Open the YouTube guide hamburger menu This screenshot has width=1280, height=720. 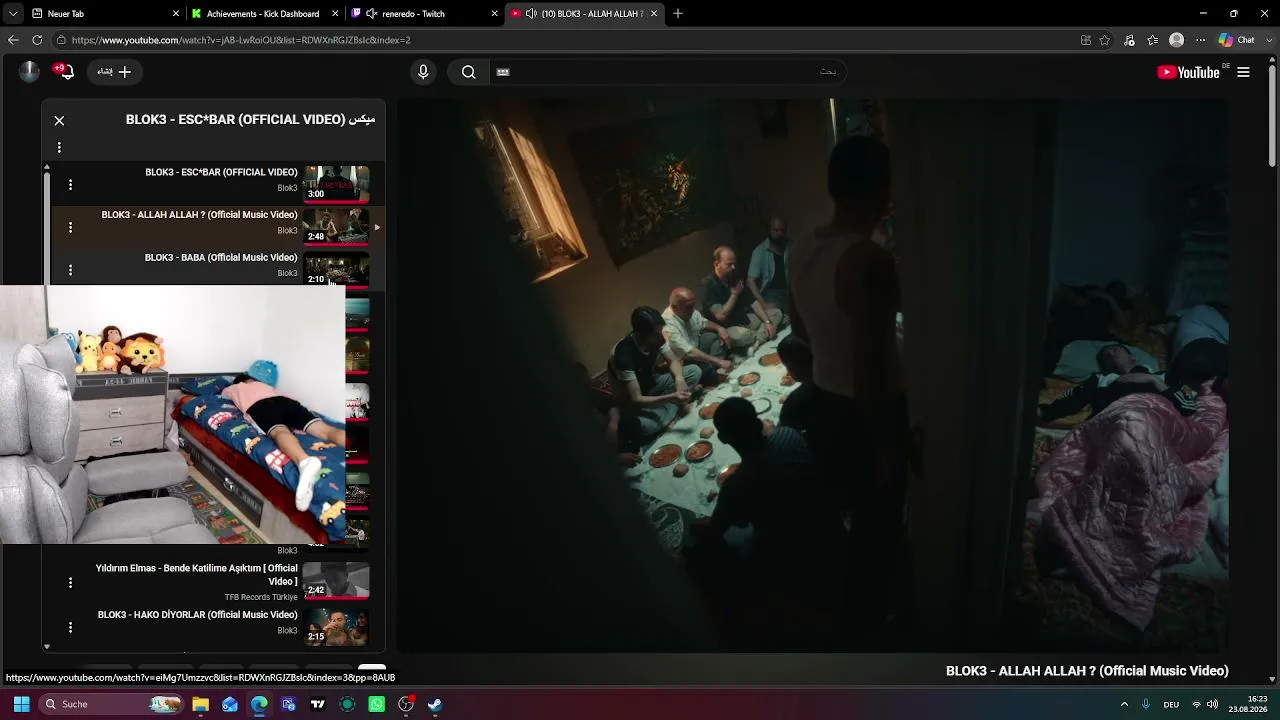[1243, 72]
